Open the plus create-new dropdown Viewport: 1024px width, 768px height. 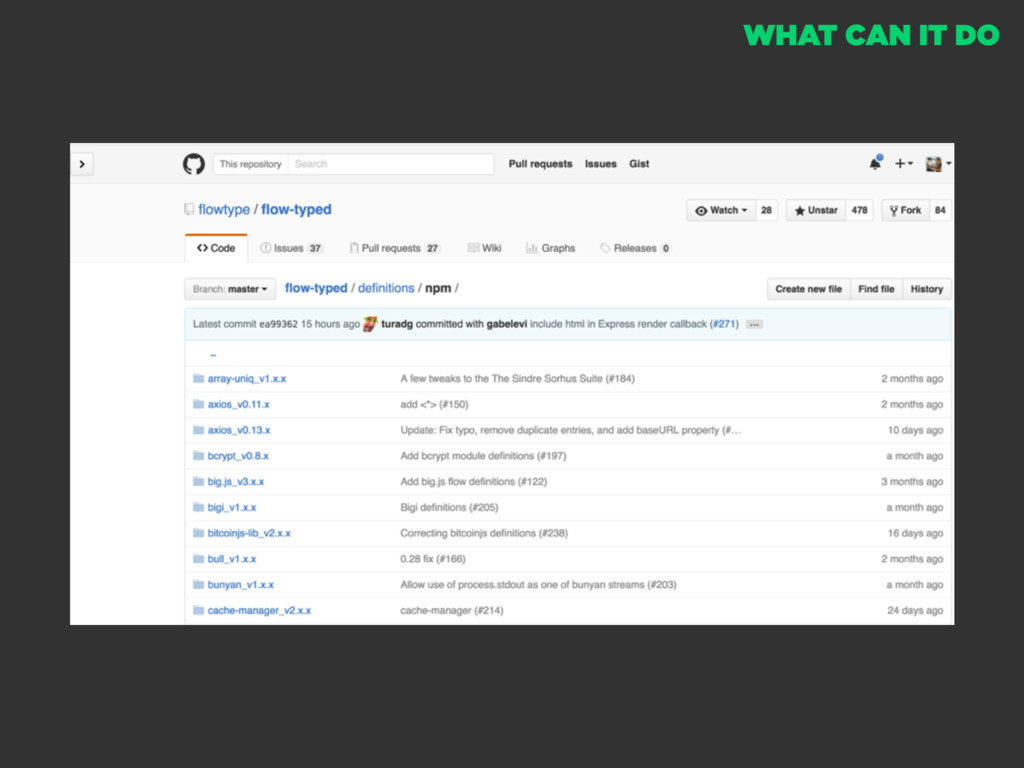pyautogui.click(x=904, y=163)
